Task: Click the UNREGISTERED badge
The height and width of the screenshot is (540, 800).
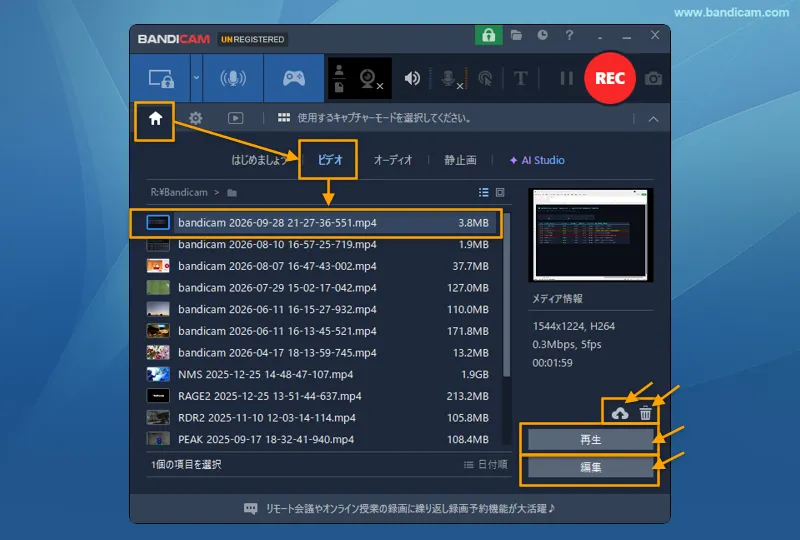Action: coord(253,39)
